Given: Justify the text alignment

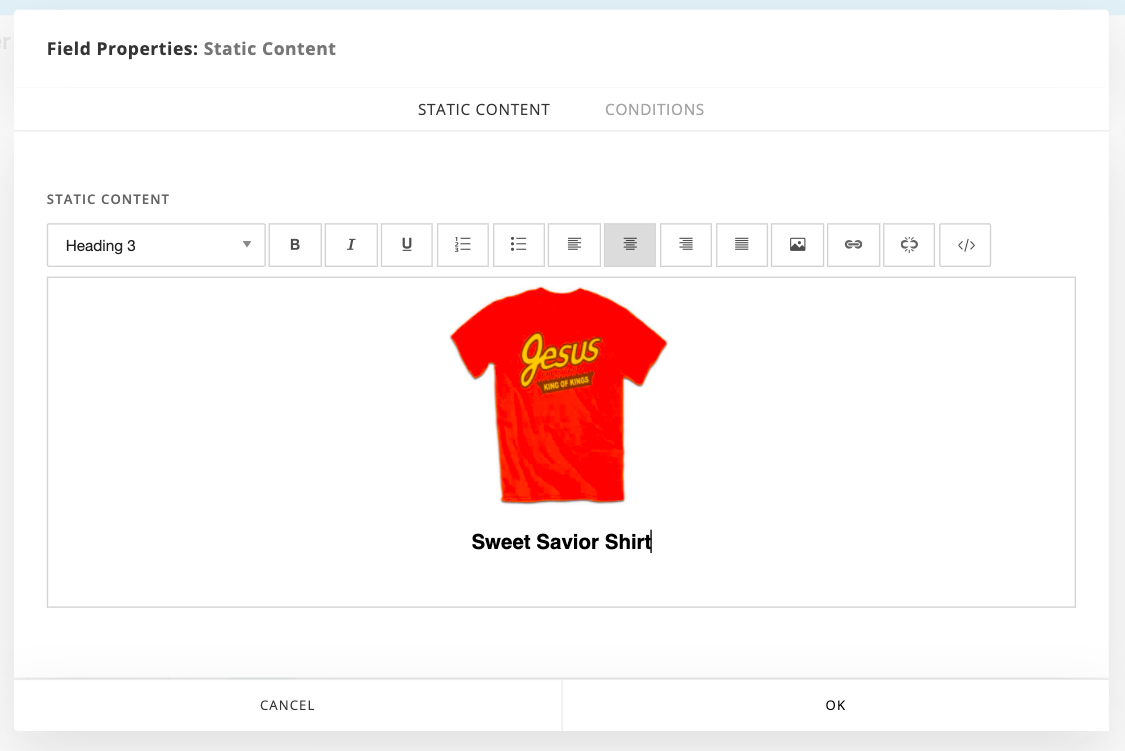Looking at the screenshot, I should (x=742, y=245).
